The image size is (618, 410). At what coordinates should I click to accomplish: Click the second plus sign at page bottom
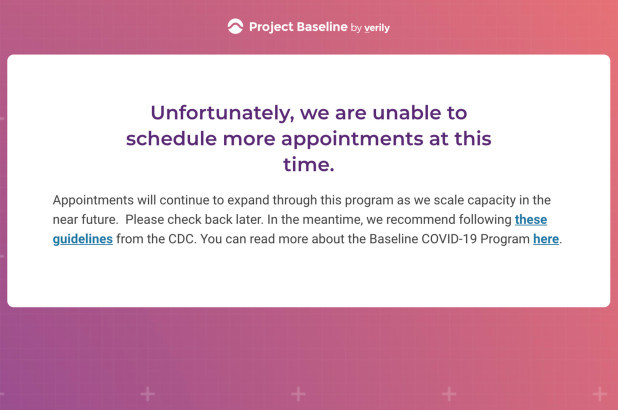298,394
